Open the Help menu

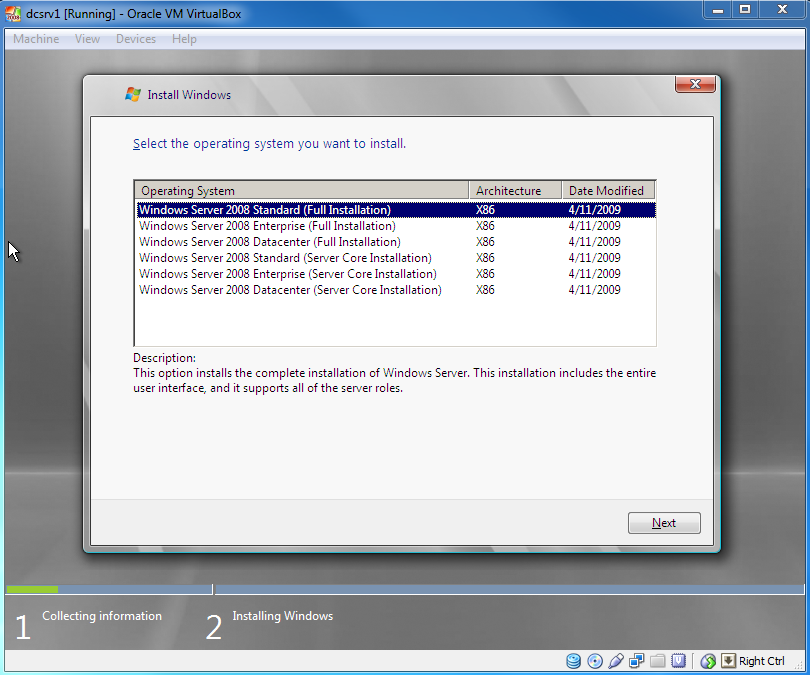click(183, 38)
